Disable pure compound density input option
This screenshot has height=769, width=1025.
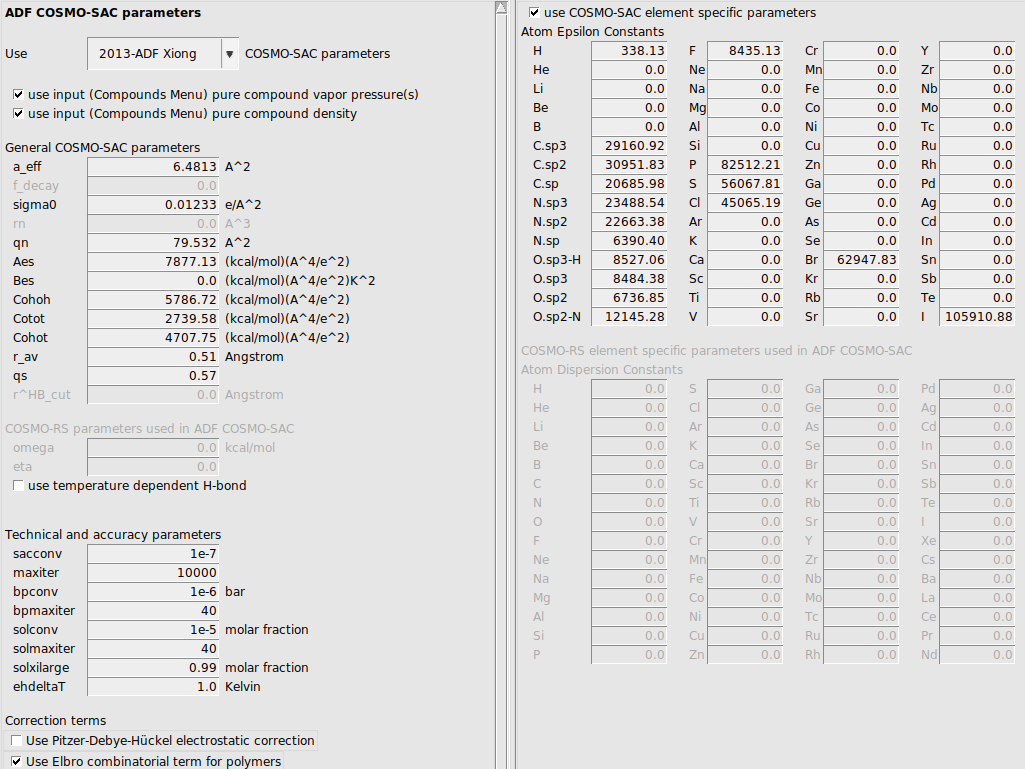click(17, 114)
